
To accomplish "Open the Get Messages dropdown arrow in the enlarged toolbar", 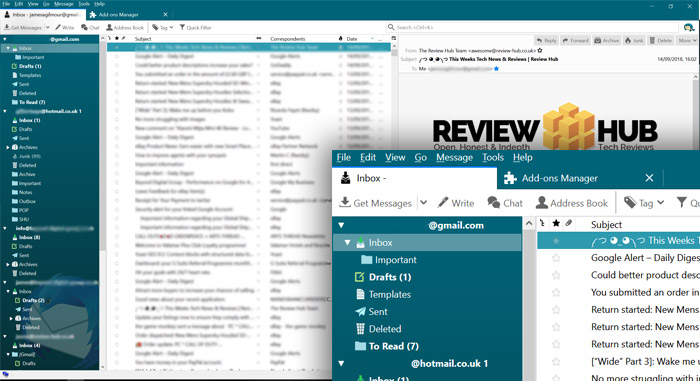I will (423, 203).
